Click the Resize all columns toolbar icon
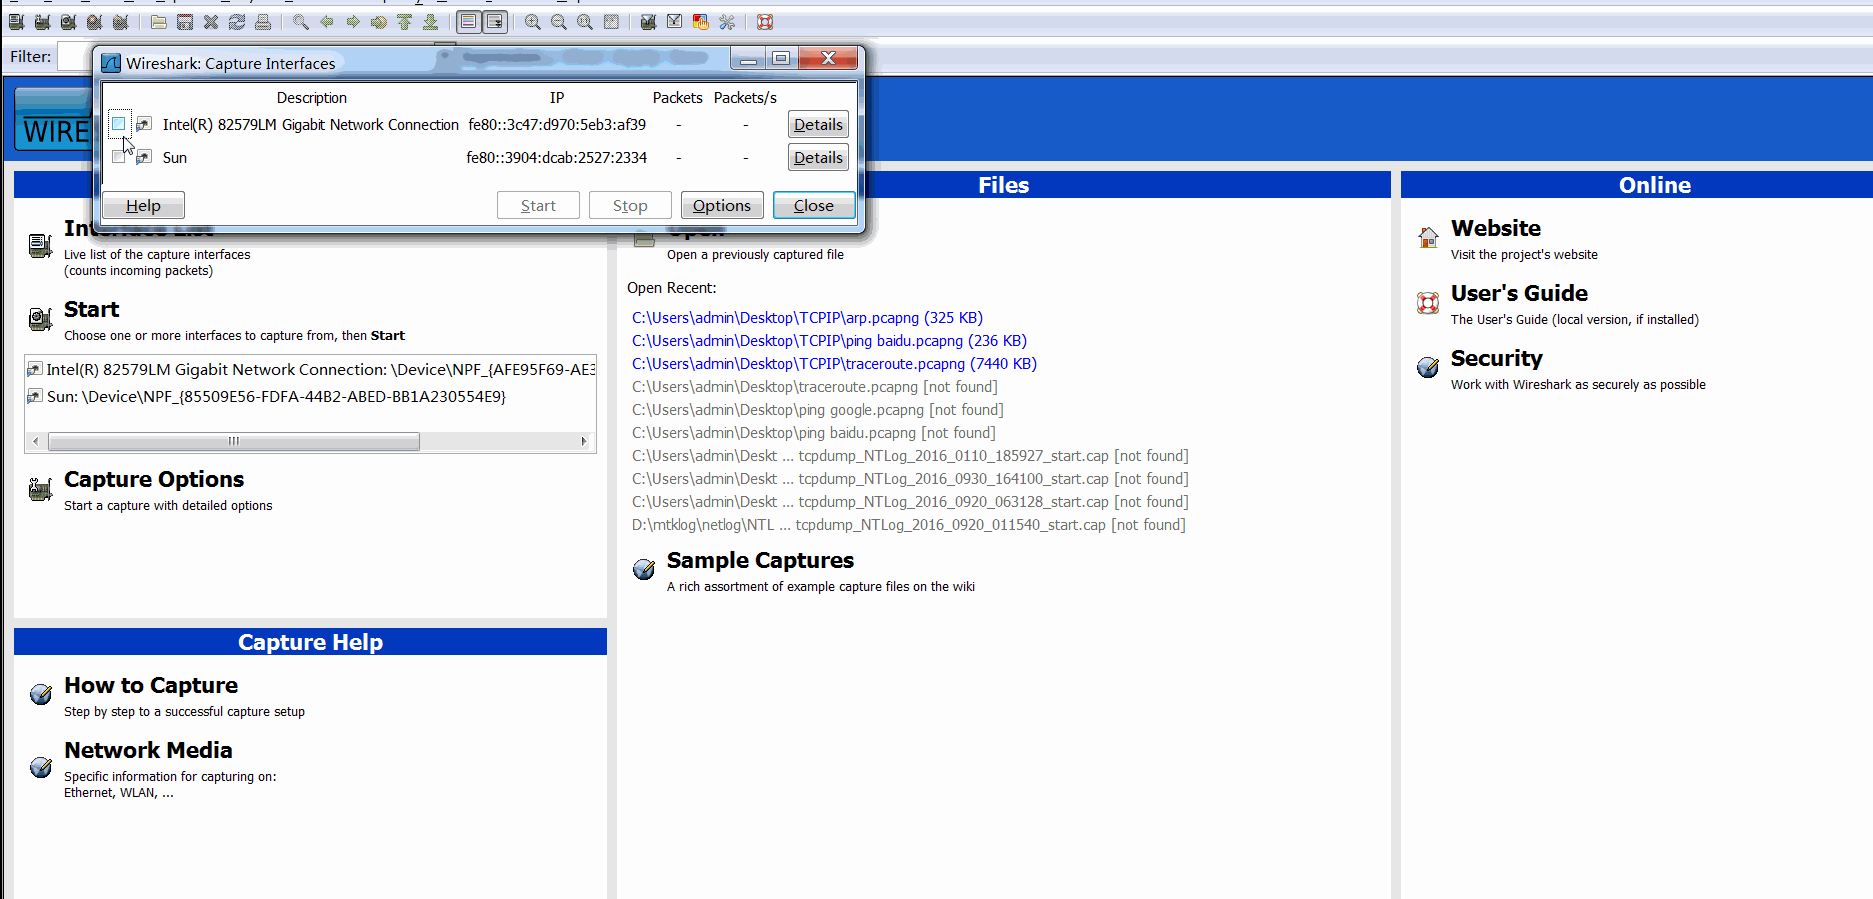This screenshot has width=1873, height=899. 611,22
